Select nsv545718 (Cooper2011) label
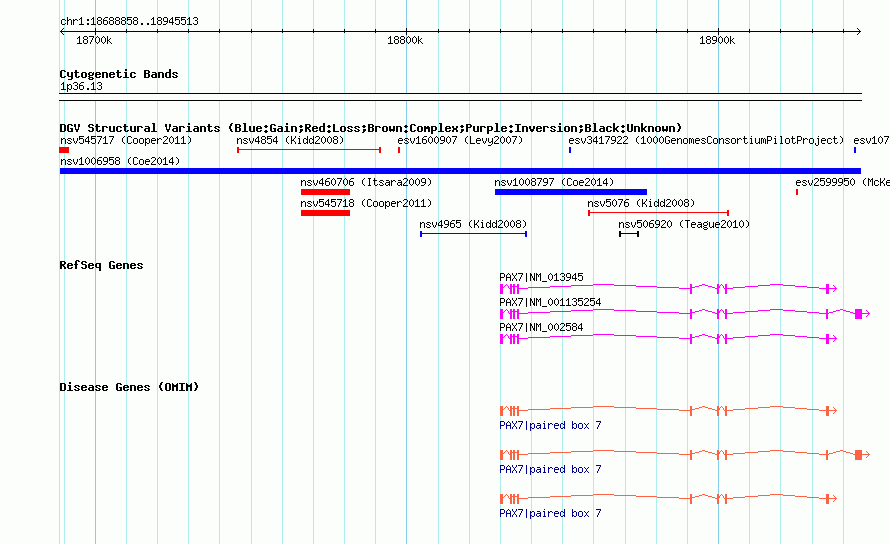The image size is (890, 544). [366, 203]
